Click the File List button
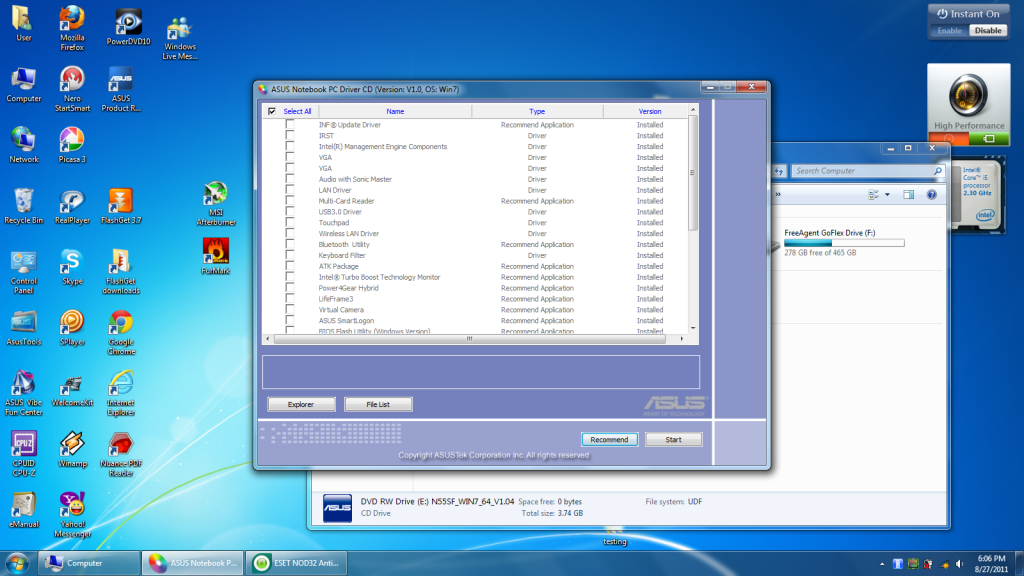The image size is (1024, 576). (378, 405)
